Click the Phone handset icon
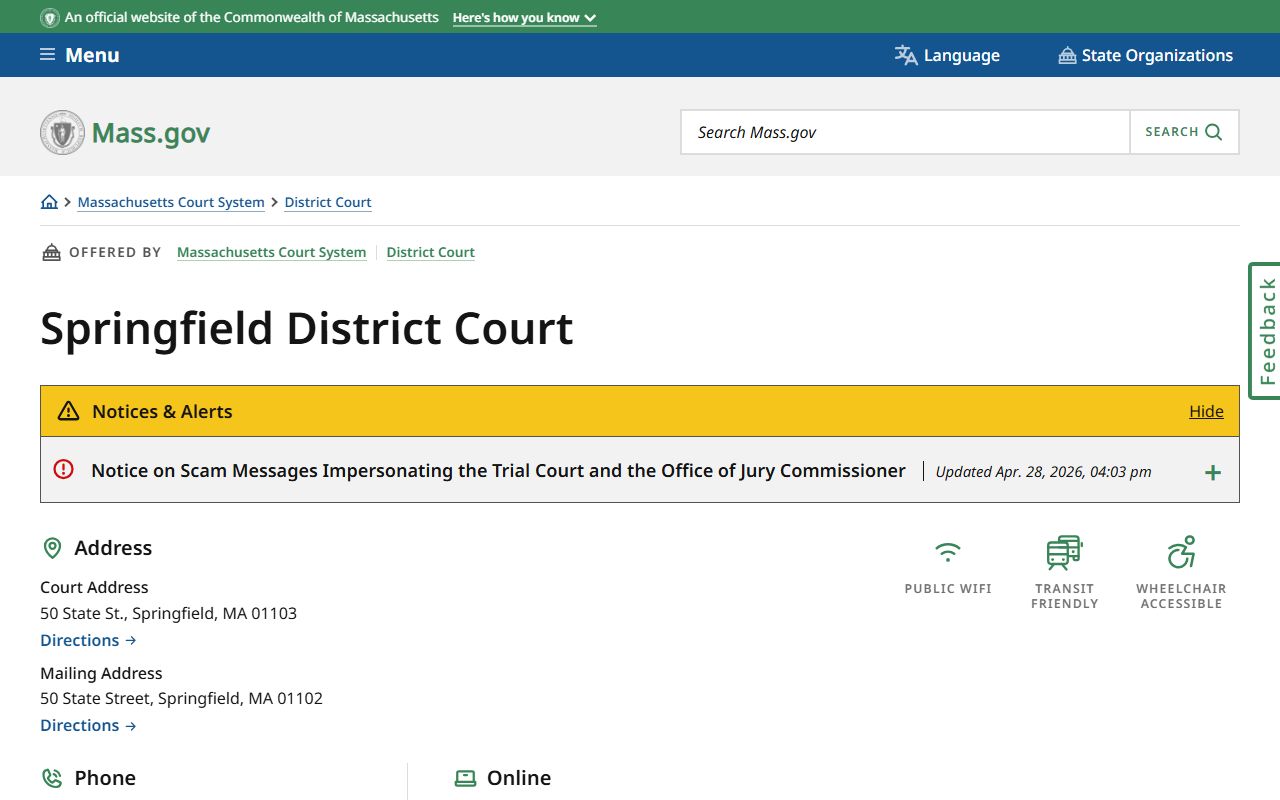Viewport: 1280px width, 800px height. tap(52, 778)
